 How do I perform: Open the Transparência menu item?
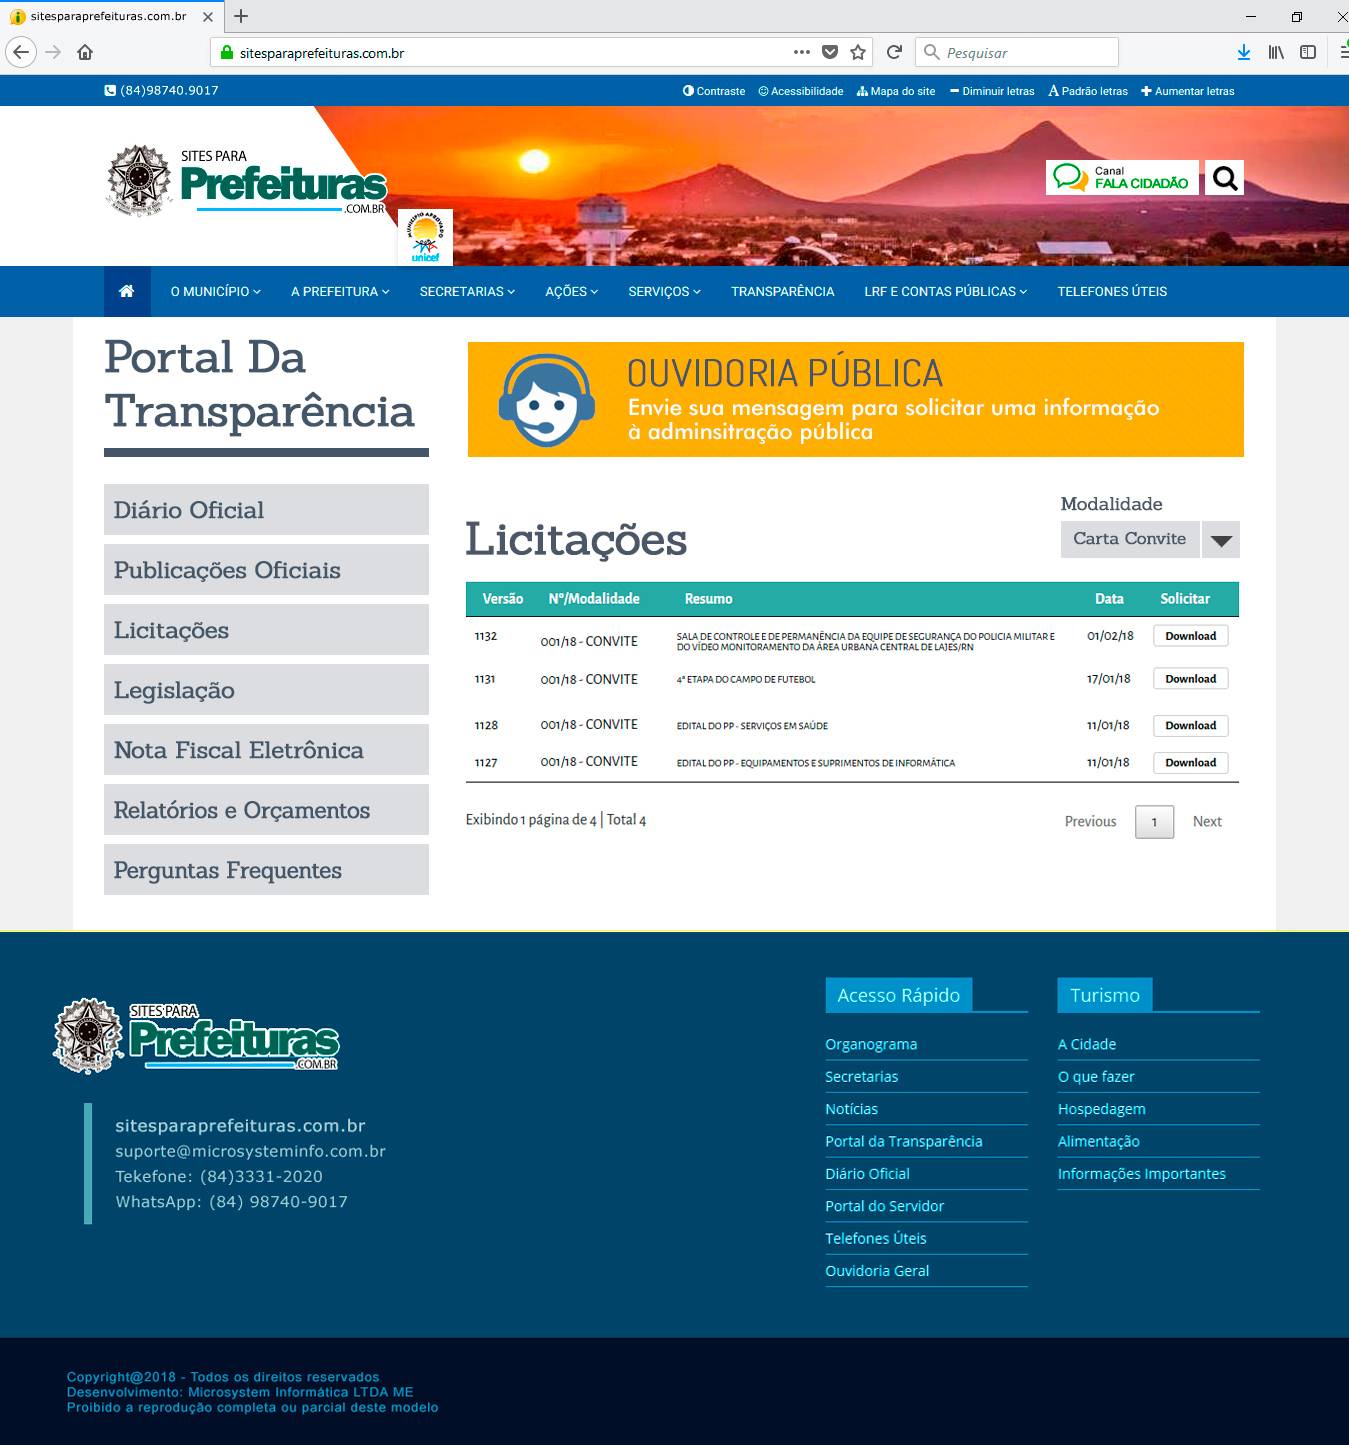782,291
